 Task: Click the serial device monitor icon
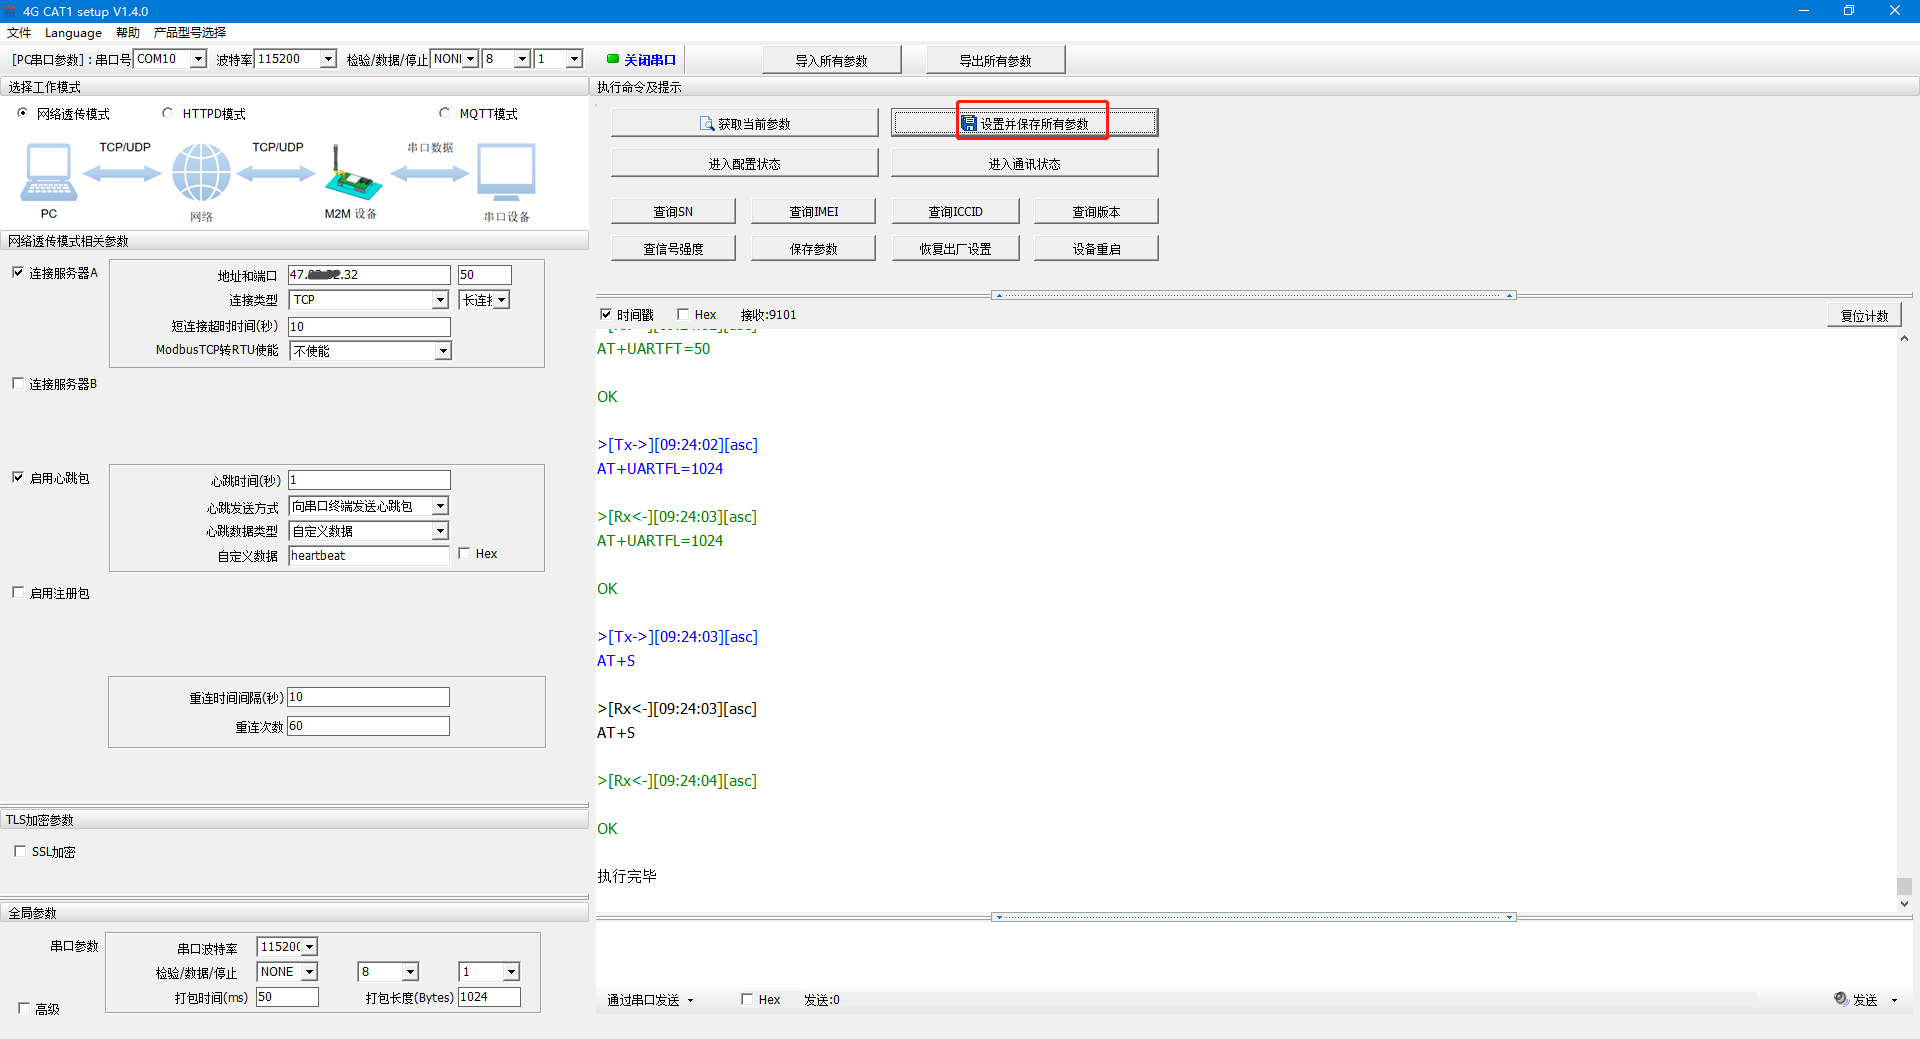(506, 172)
